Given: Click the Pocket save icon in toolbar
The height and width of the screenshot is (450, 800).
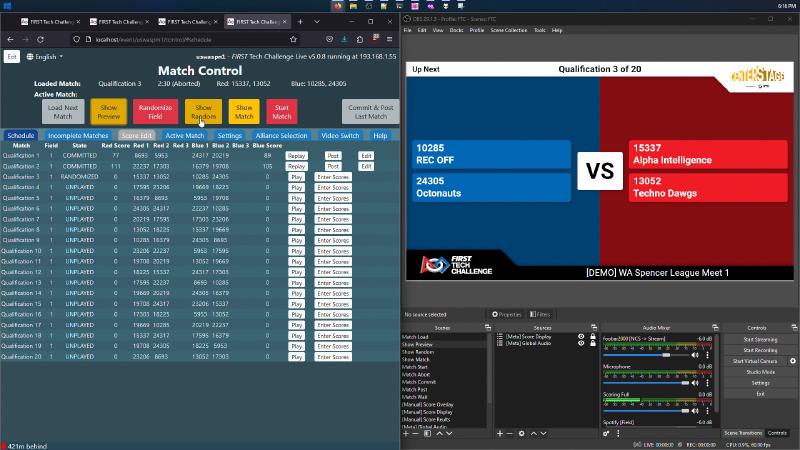Looking at the screenshot, I should 329,39.
